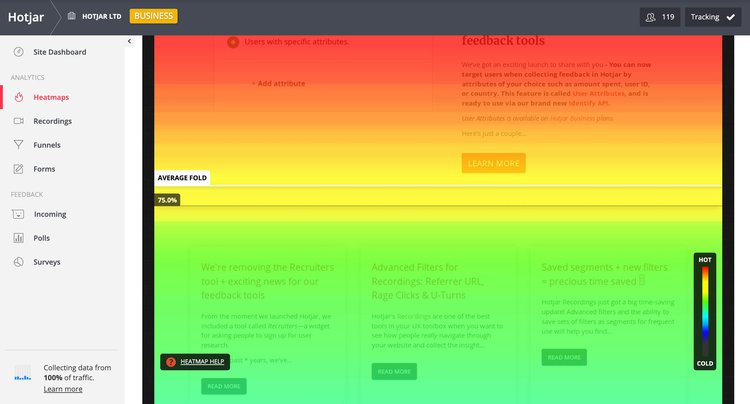Open the 119 users counter
750x404 pixels.
660,17
